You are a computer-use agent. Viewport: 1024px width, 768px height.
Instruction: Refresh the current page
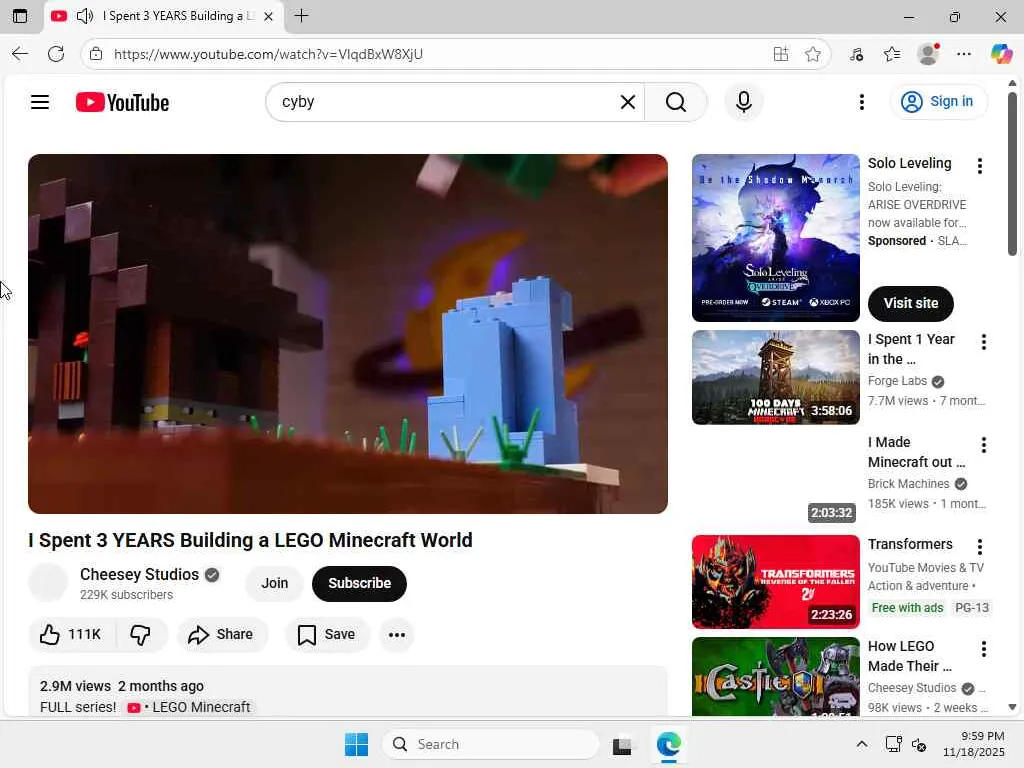[x=56, y=54]
